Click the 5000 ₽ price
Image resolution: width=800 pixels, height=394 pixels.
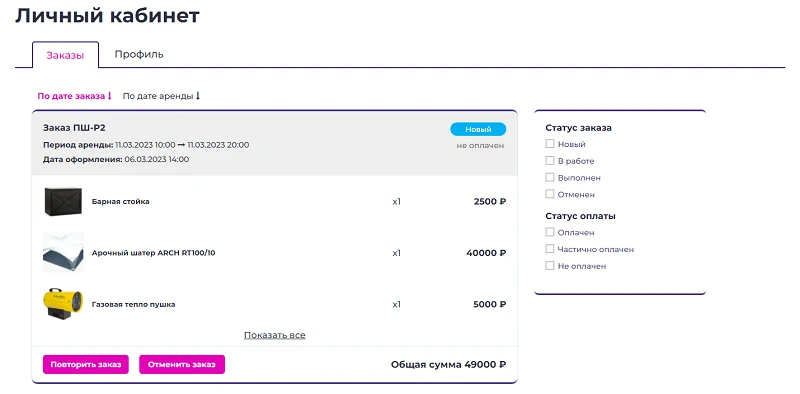(490, 304)
